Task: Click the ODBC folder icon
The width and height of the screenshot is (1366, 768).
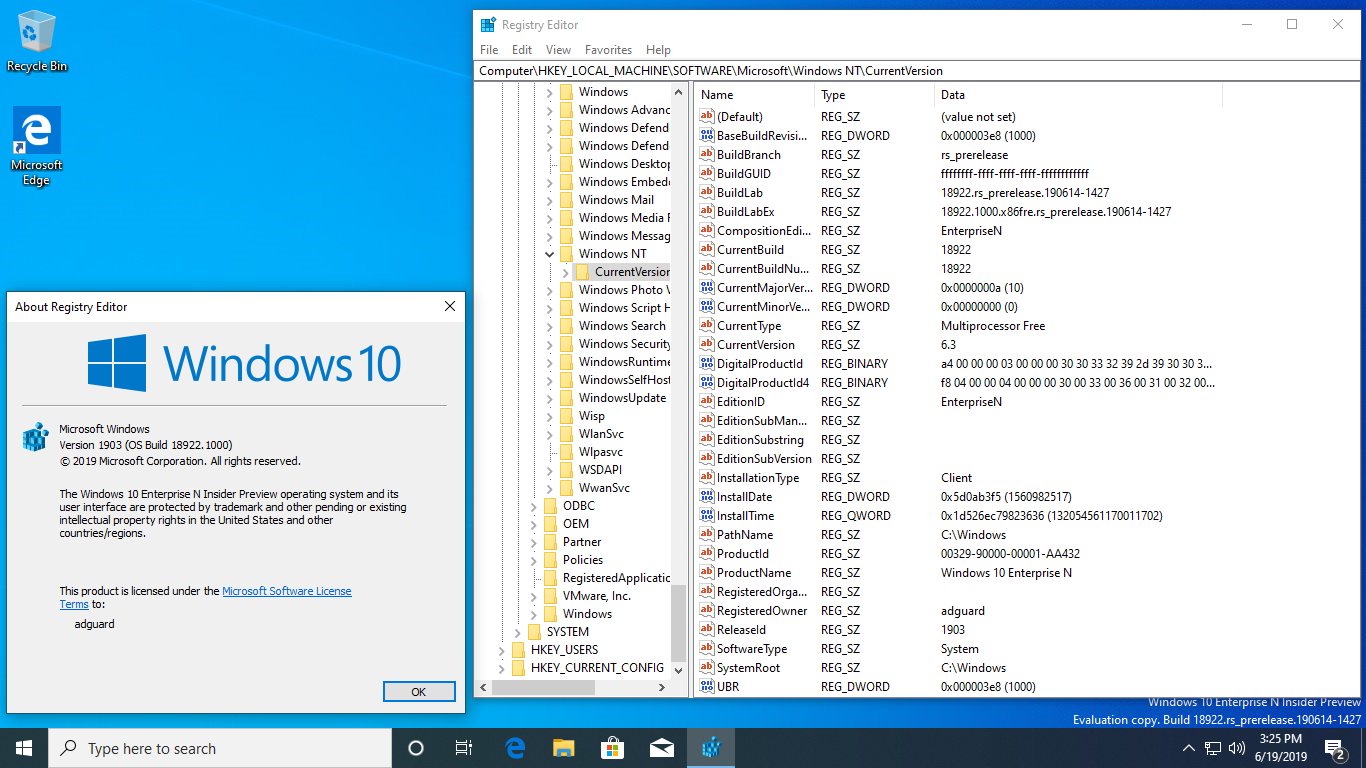Action: [550, 506]
